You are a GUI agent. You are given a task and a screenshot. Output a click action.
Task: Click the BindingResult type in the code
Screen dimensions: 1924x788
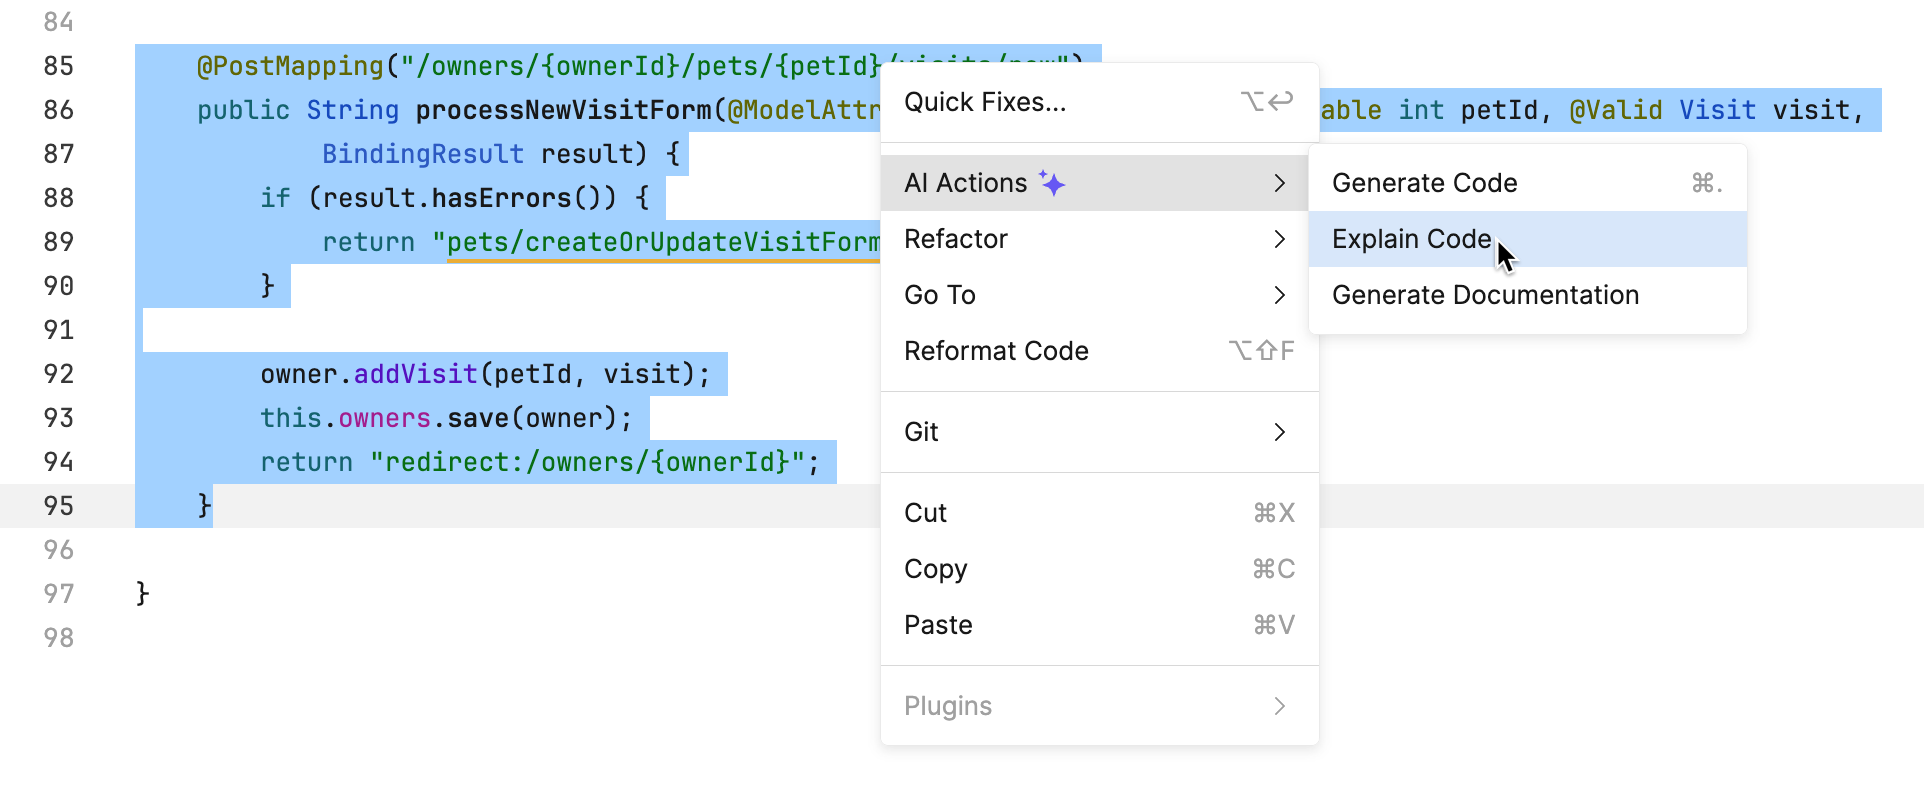[422, 154]
